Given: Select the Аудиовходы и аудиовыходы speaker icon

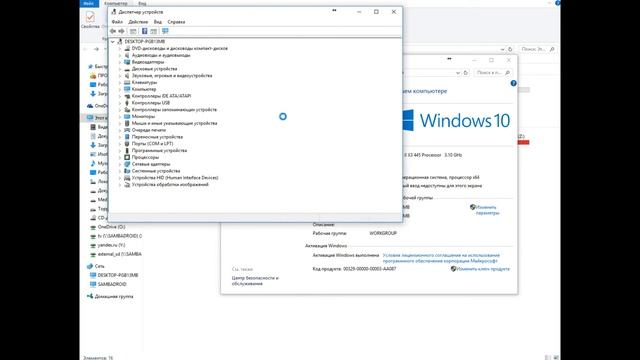Looking at the screenshot, I should (x=127, y=55).
